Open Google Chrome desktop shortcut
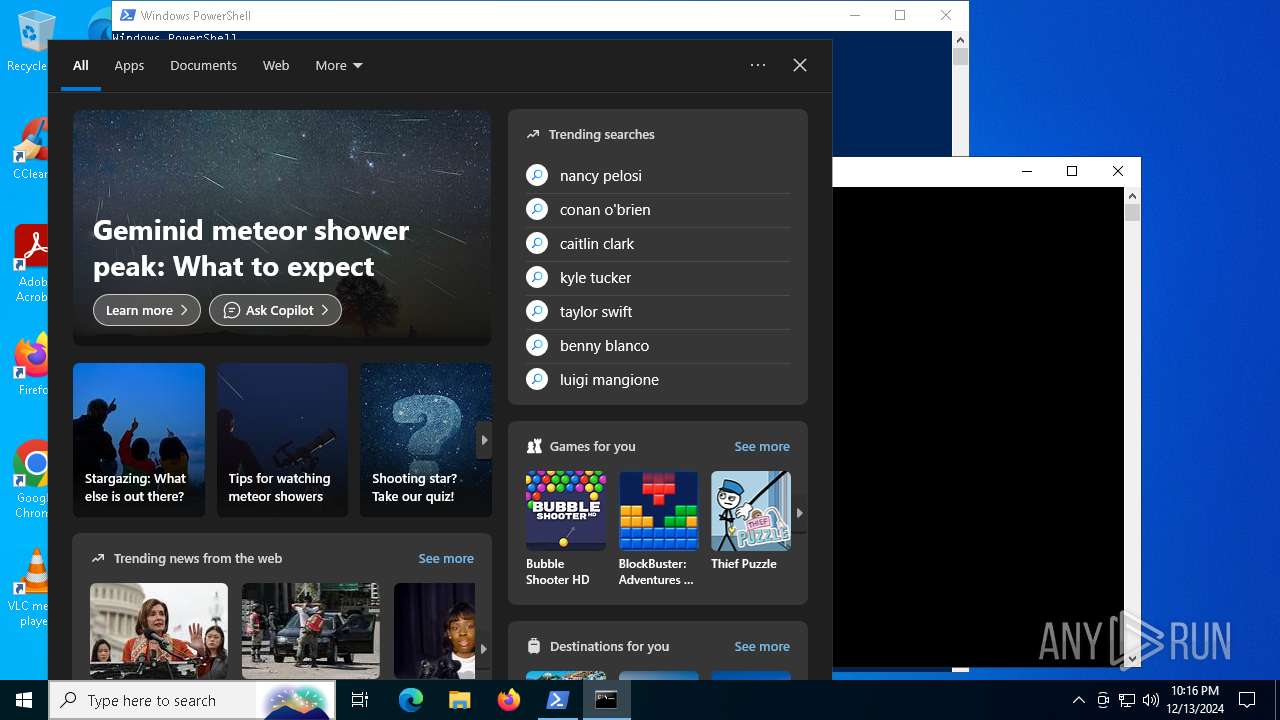Viewport: 1280px width, 720px height. click(x=32, y=480)
